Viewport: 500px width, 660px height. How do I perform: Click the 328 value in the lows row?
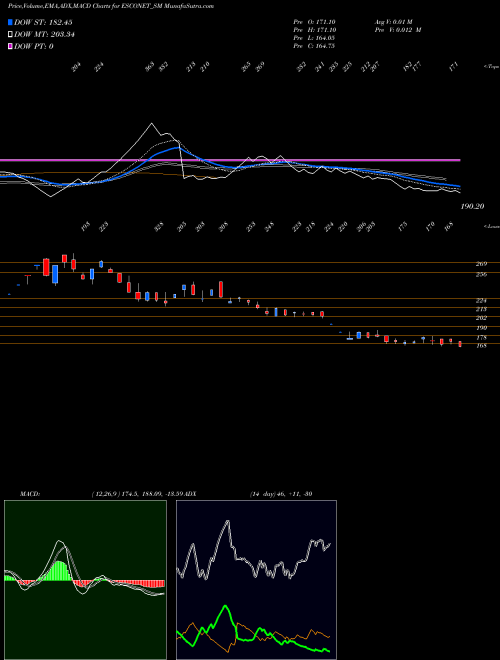[159, 227]
